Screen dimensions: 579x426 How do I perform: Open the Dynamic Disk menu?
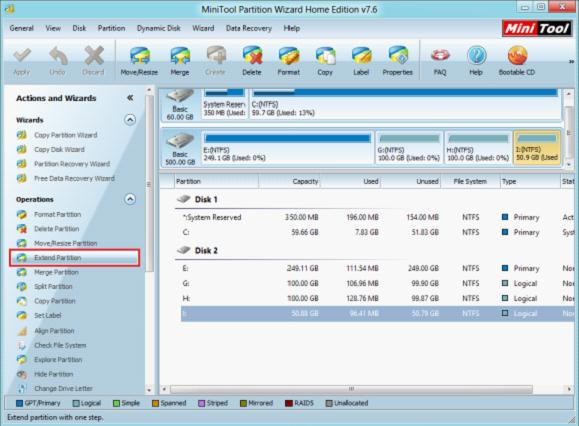pos(158,28)
